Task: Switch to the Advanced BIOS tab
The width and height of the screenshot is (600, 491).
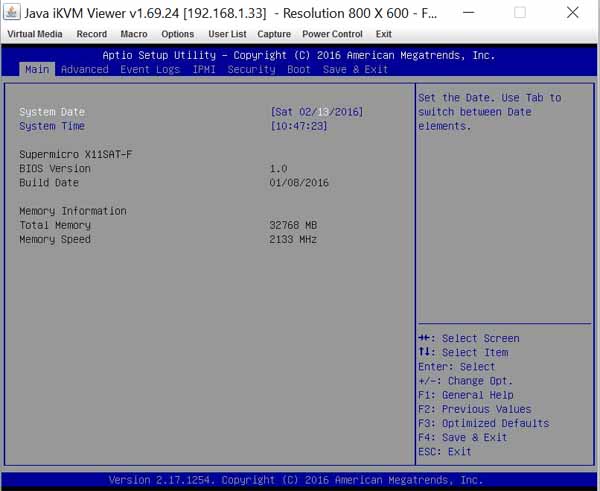Action: point(85,69)
